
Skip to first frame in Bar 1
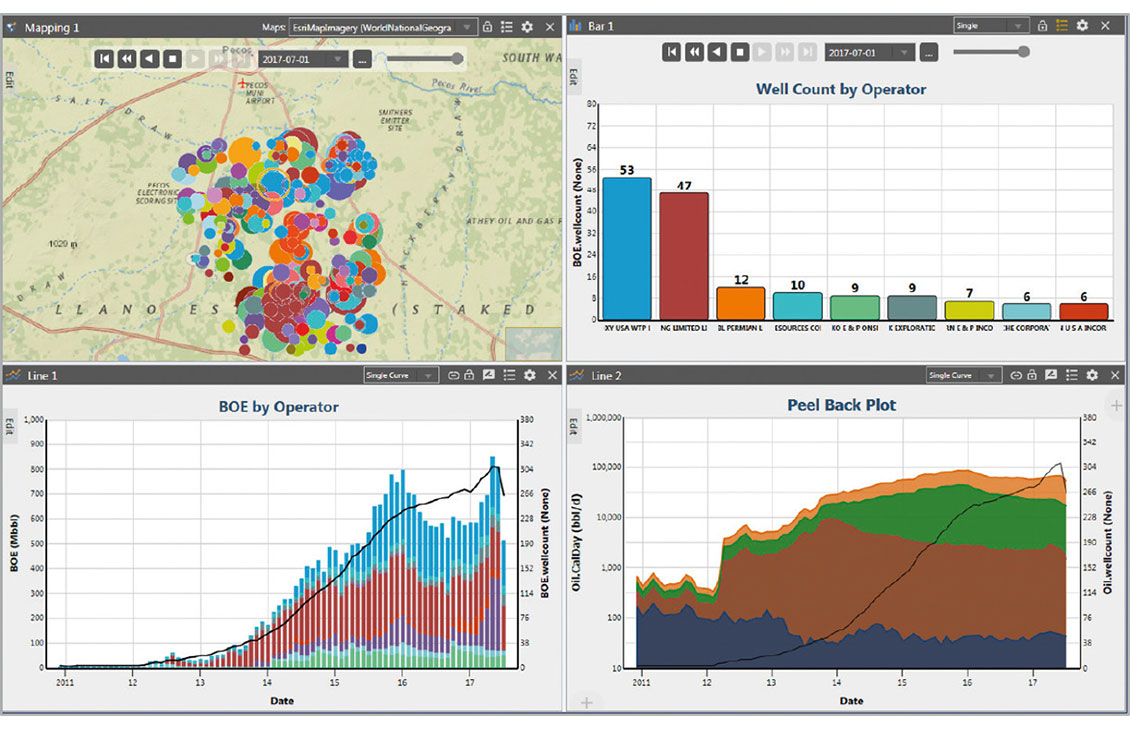pos(671,52)
